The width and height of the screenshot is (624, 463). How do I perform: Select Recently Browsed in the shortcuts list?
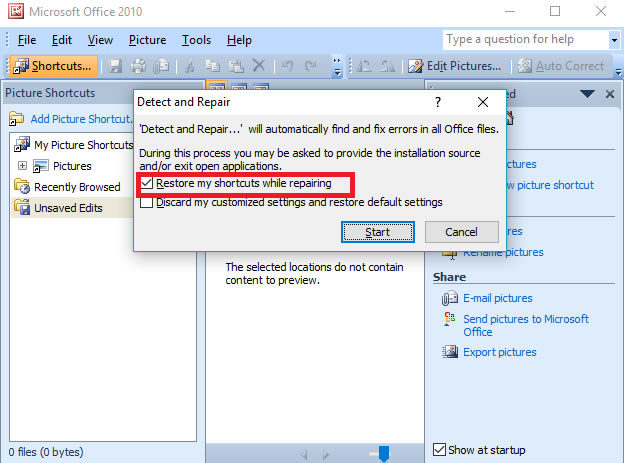pyautogui.click(x=77, y=187)
